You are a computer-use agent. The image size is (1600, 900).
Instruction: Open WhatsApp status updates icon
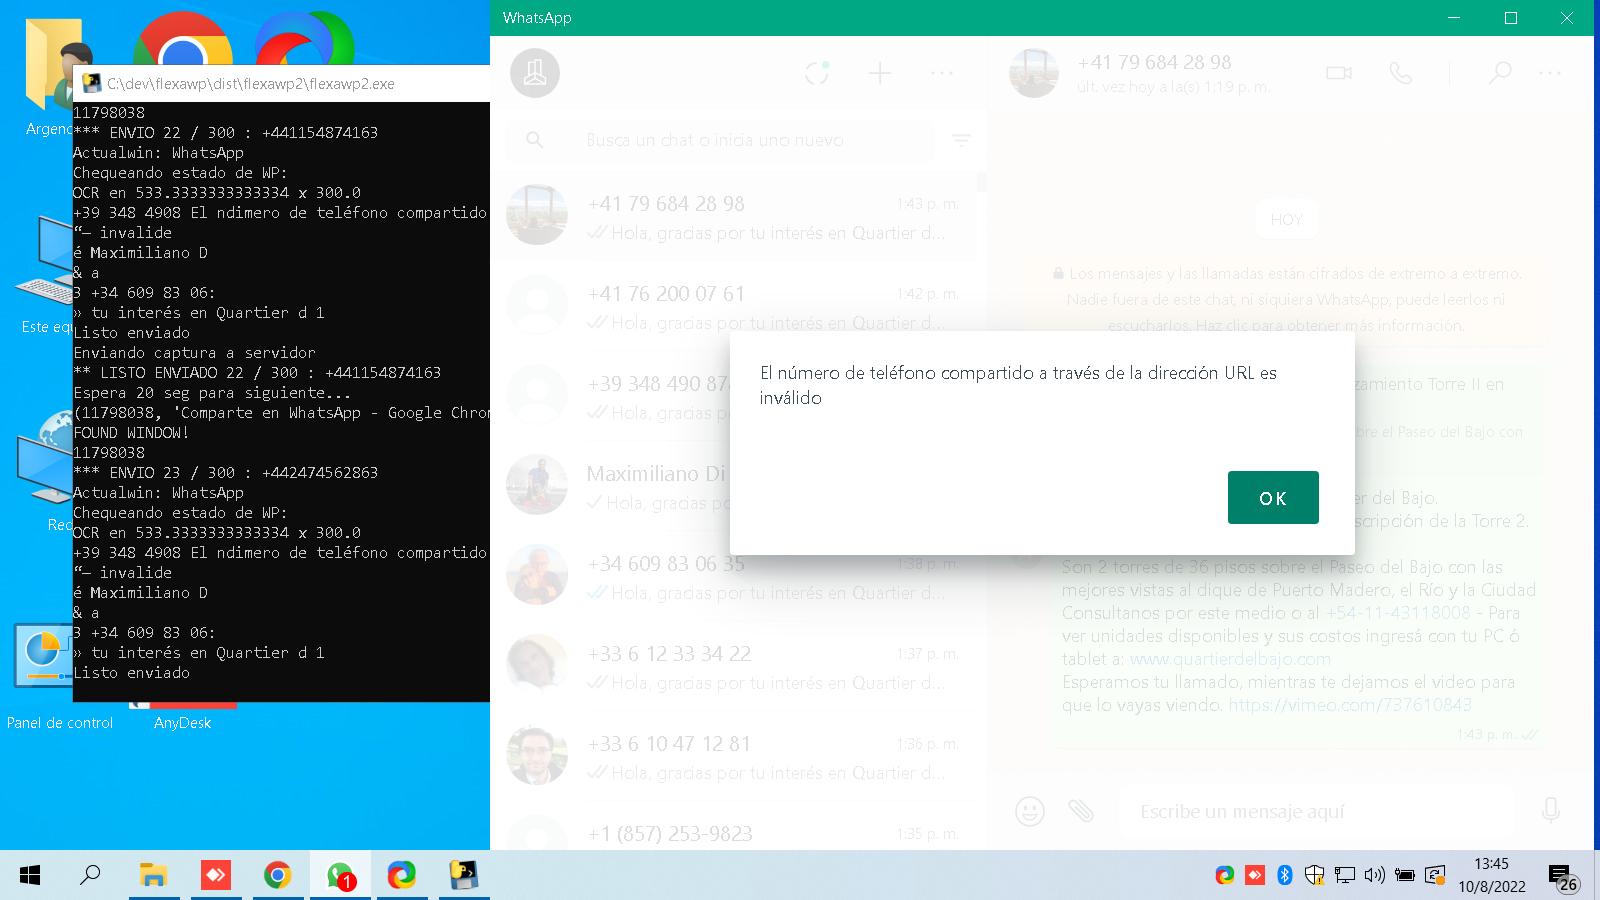click(x=818, y=73)
